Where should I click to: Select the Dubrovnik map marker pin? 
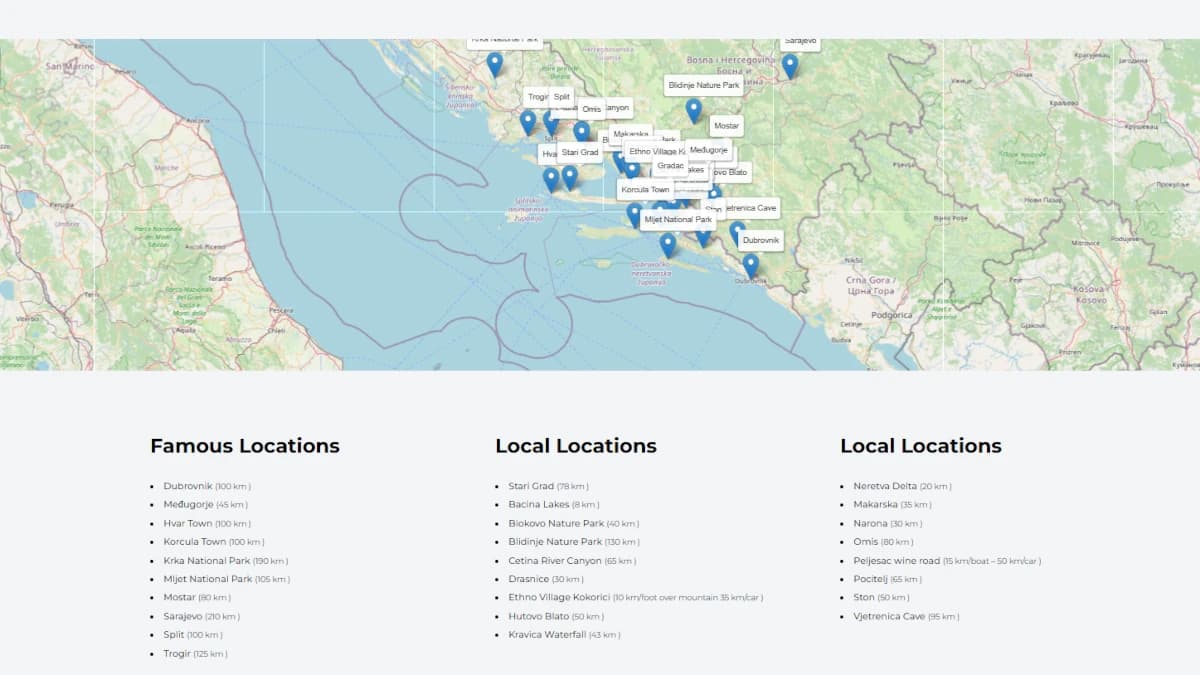point(750,266)
